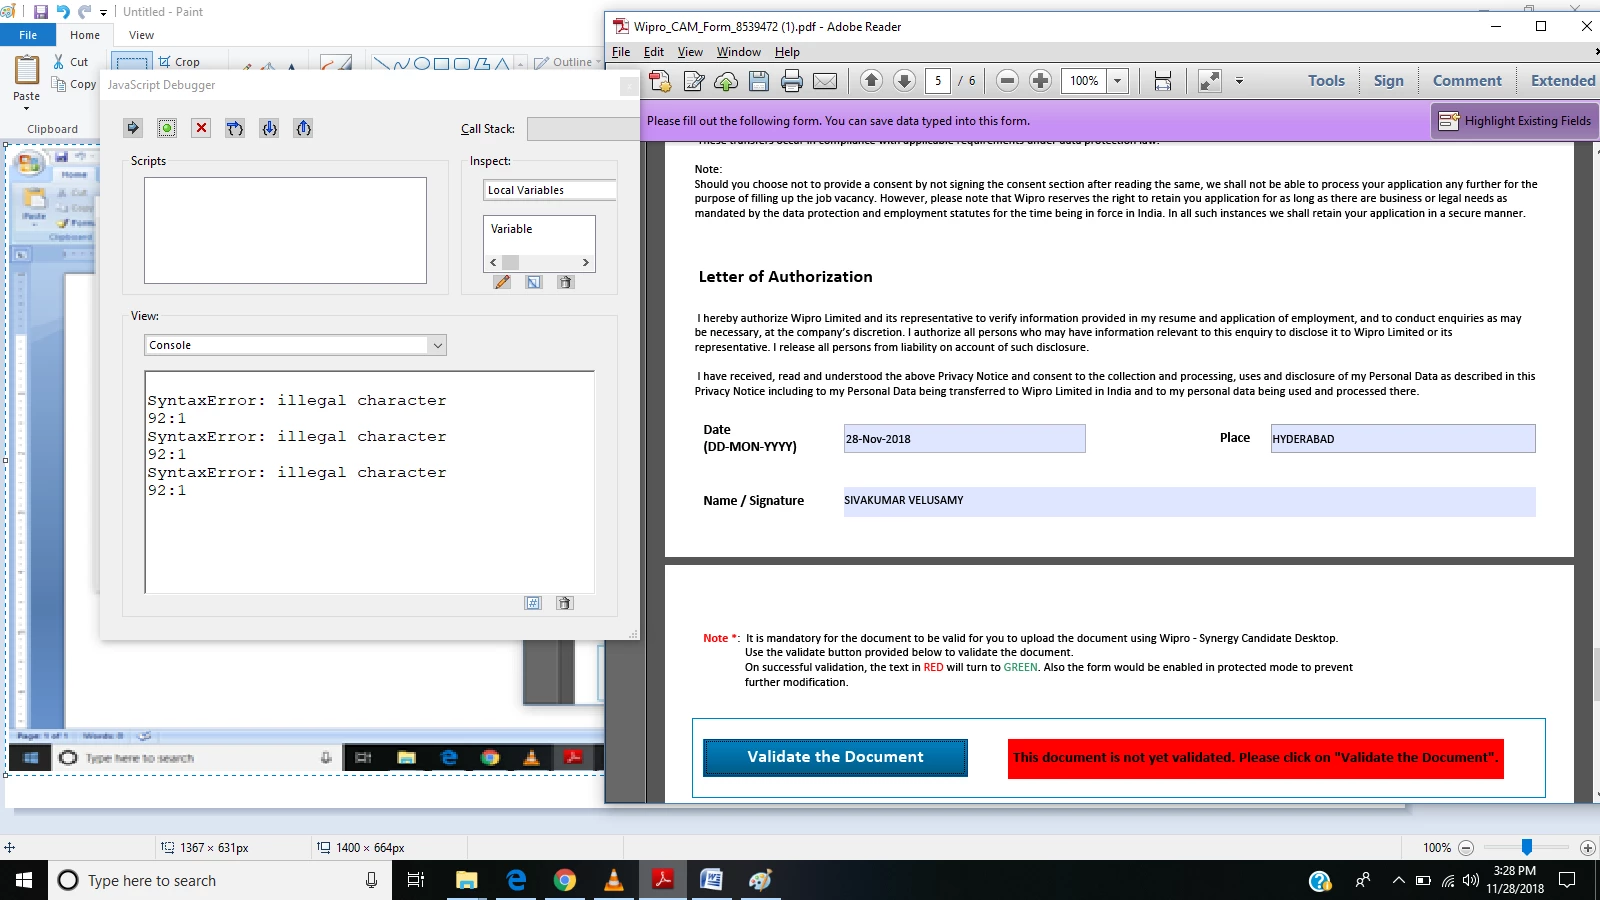The height and width of the screenshot is (900, 1600).
Task: Open the Sign pane in Adobe Reader
Action: pyautogui.click(x=1388, y=81)
